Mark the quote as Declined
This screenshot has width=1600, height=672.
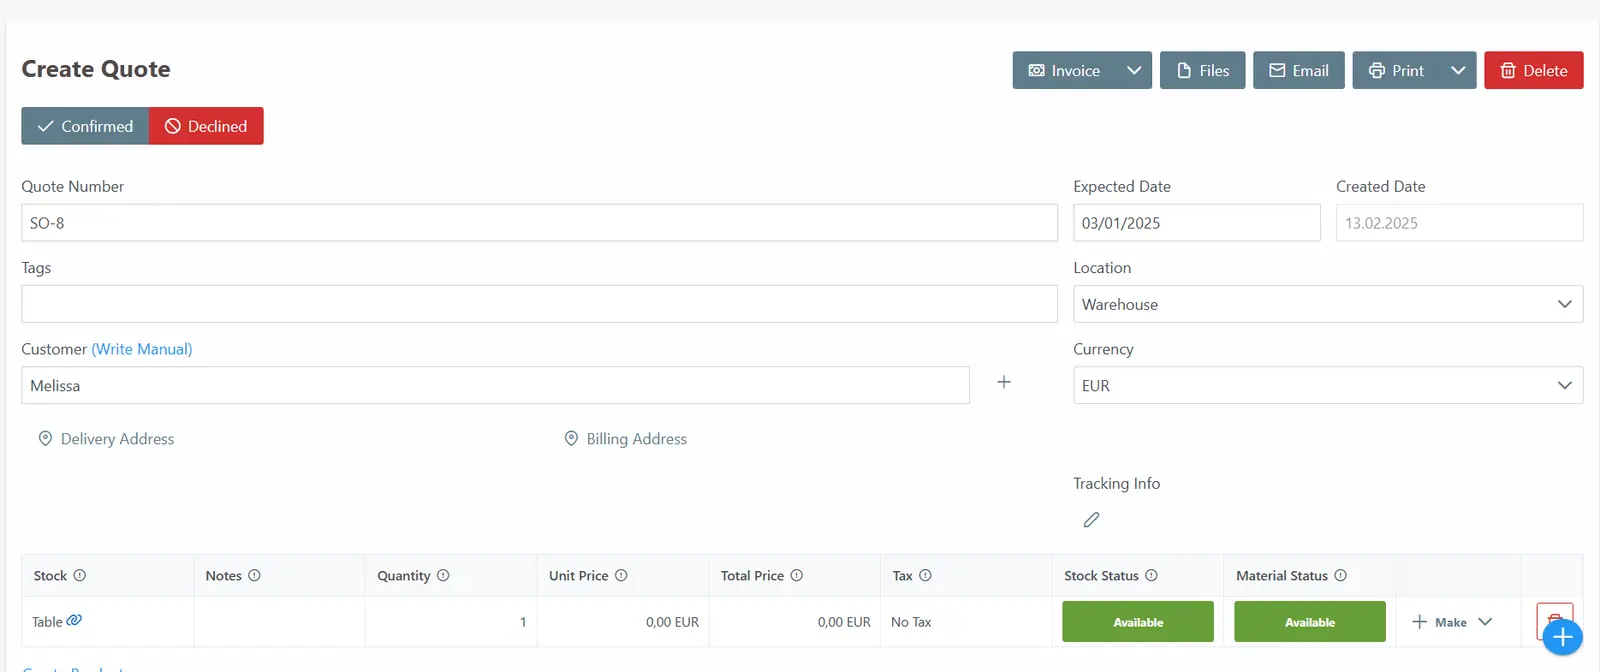[206, 126]
